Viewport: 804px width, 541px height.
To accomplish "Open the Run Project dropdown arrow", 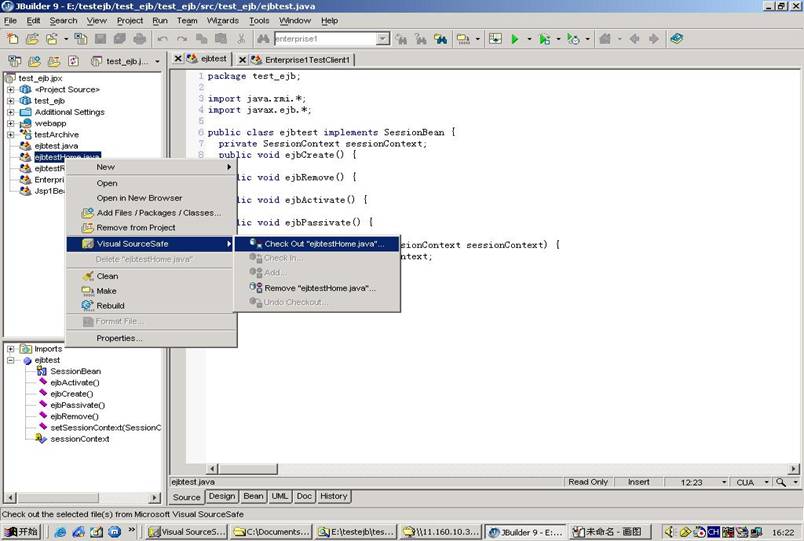I will coord(529,39).
